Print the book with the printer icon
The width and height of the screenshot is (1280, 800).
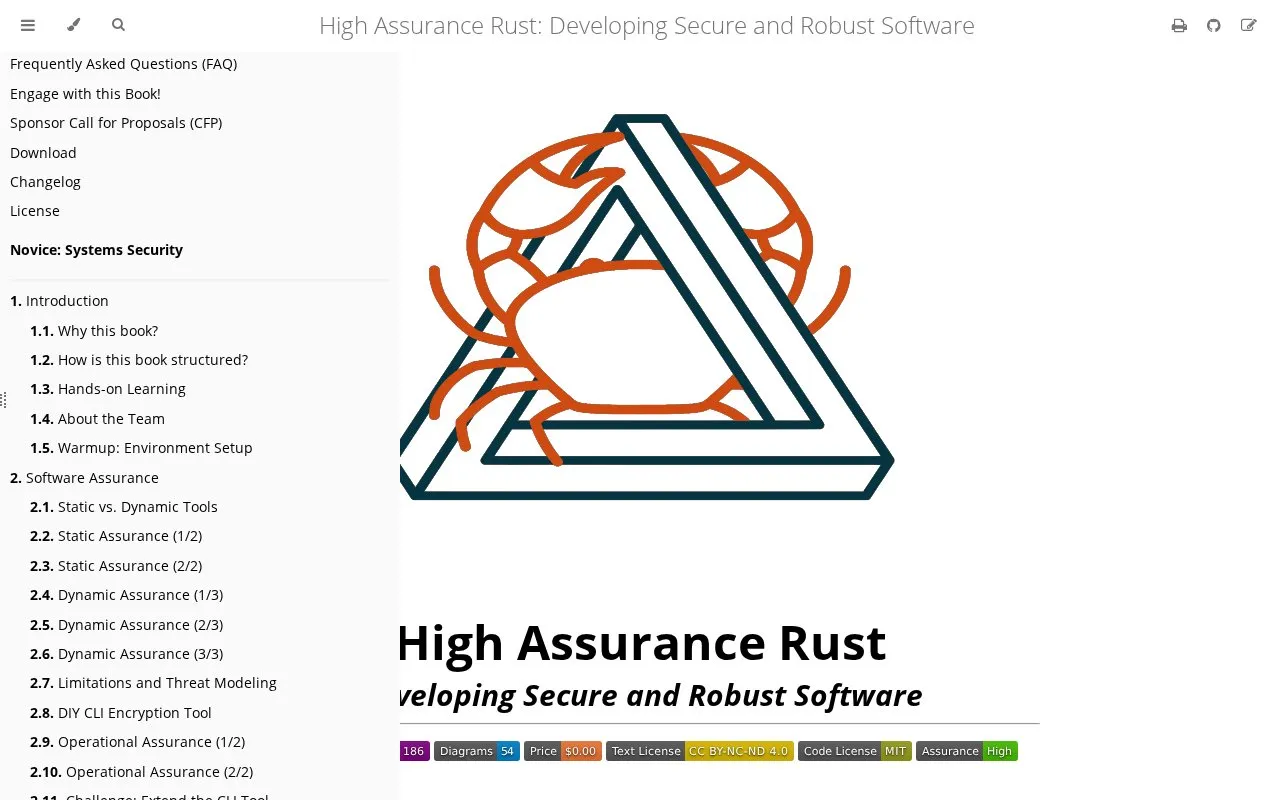[x=1179, y=26]
